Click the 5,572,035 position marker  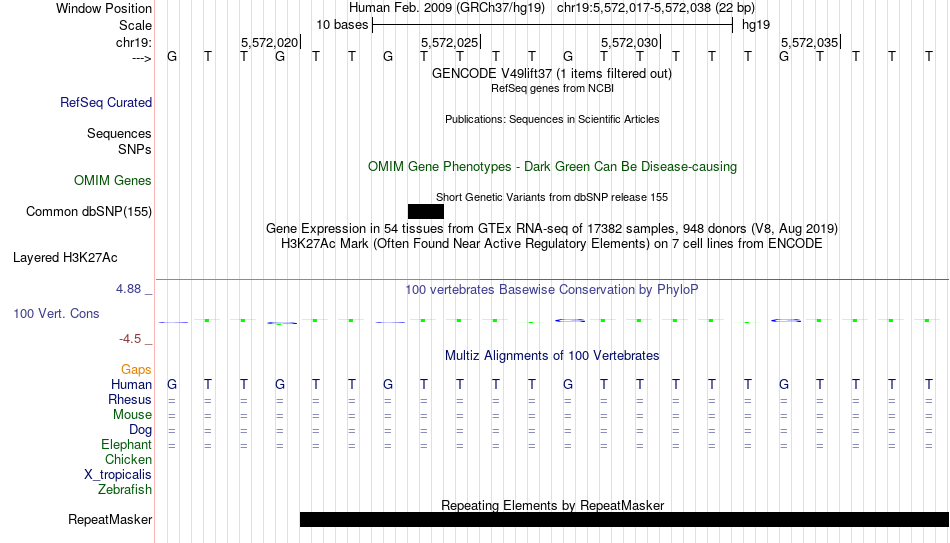coord(810,42)
